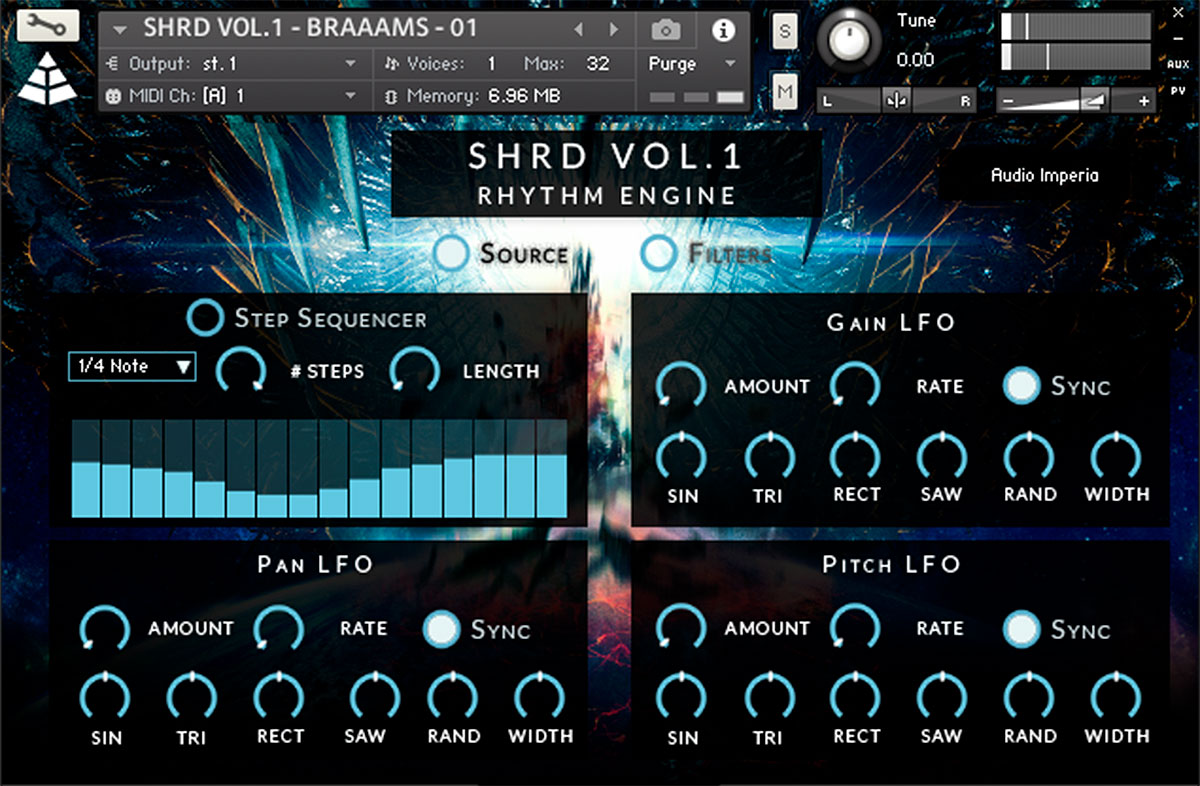1200x786 pixels.
Task: Open snapshot view with camera icon
Action: [665, 30]
